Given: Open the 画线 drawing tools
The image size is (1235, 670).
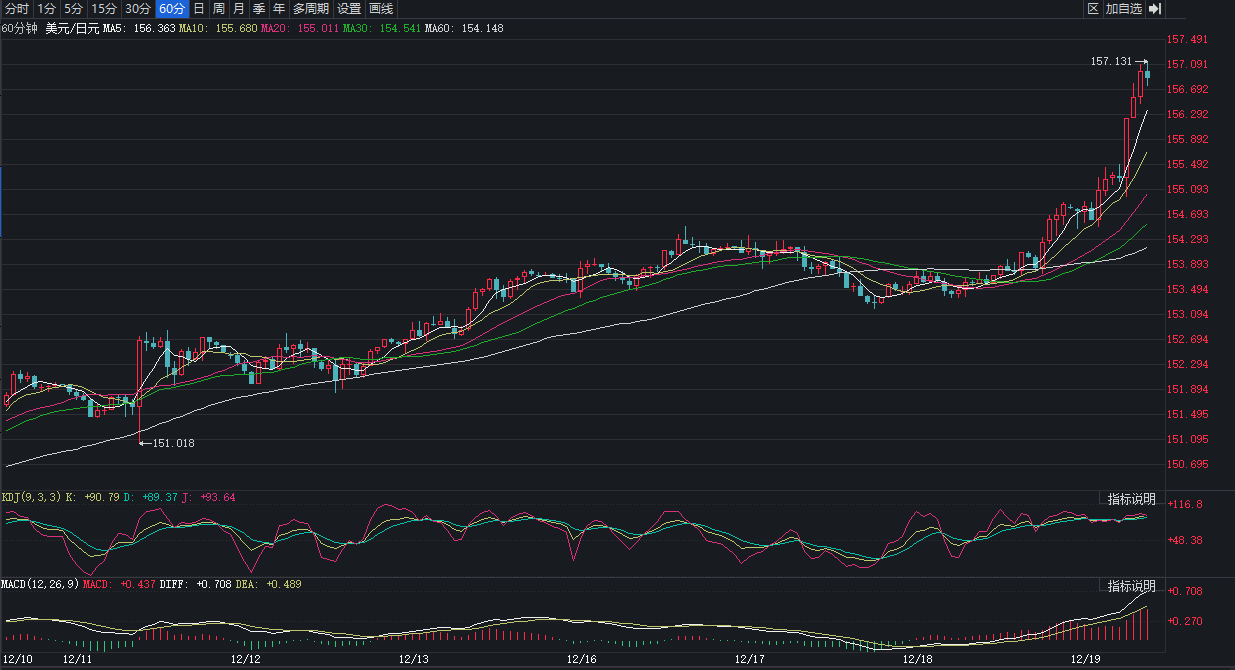Looking at the screenshot, I should [x=381, y=9].
